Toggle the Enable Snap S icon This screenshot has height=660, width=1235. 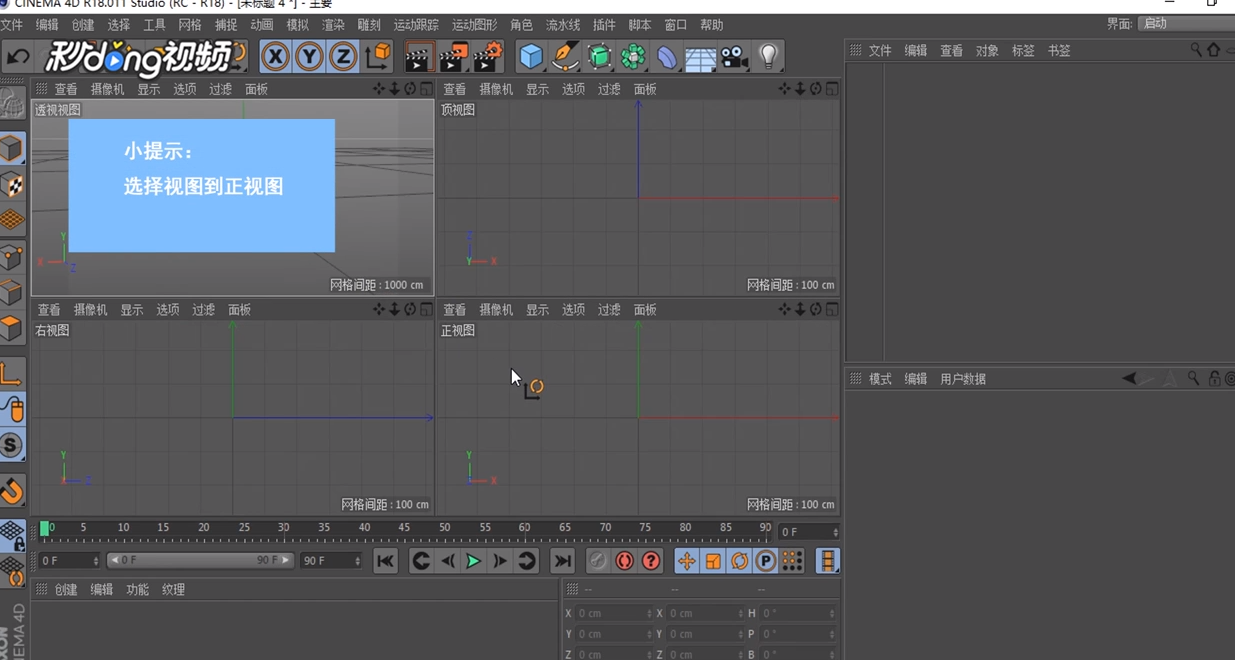[12, 445]
